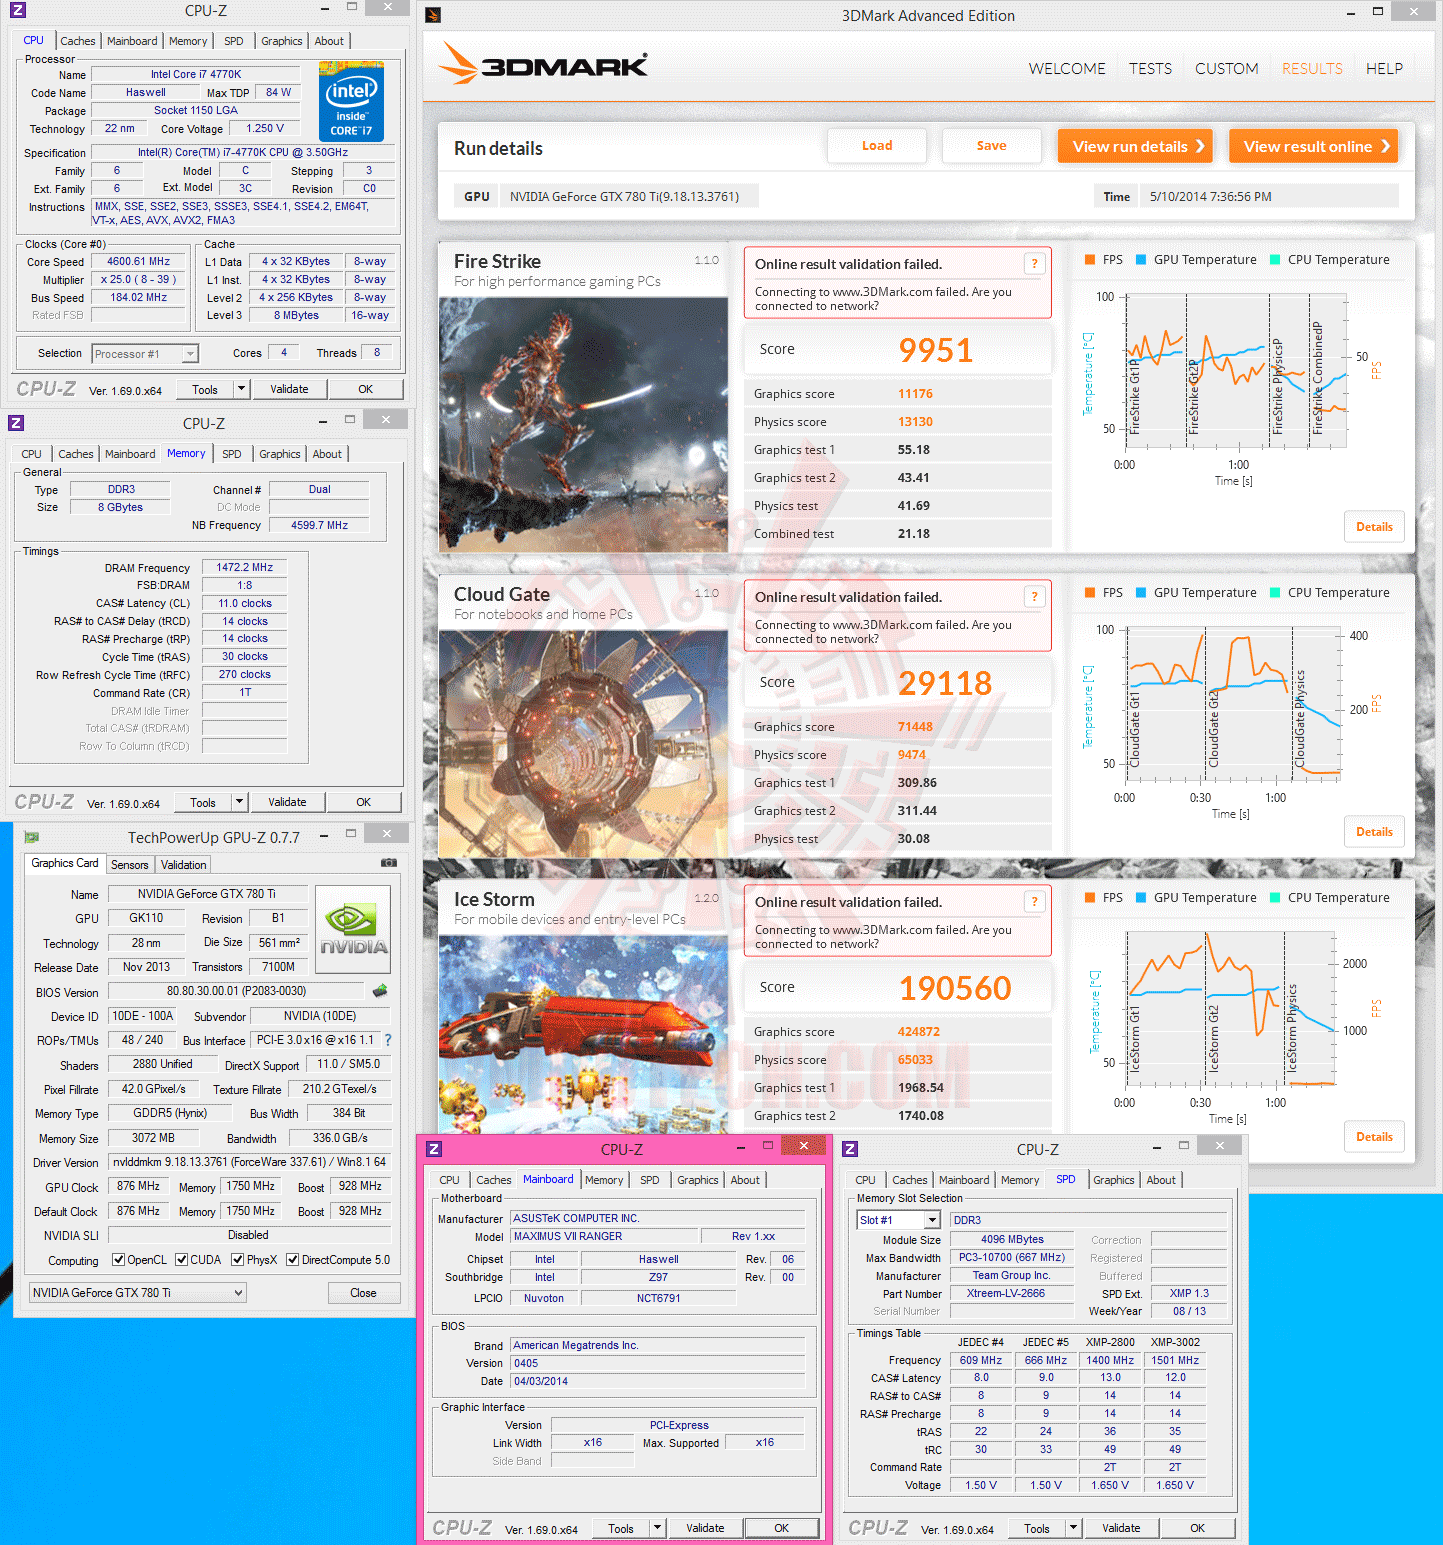Click the Save button in Run details
The image size is (1443, 1545).
point(991,146)
